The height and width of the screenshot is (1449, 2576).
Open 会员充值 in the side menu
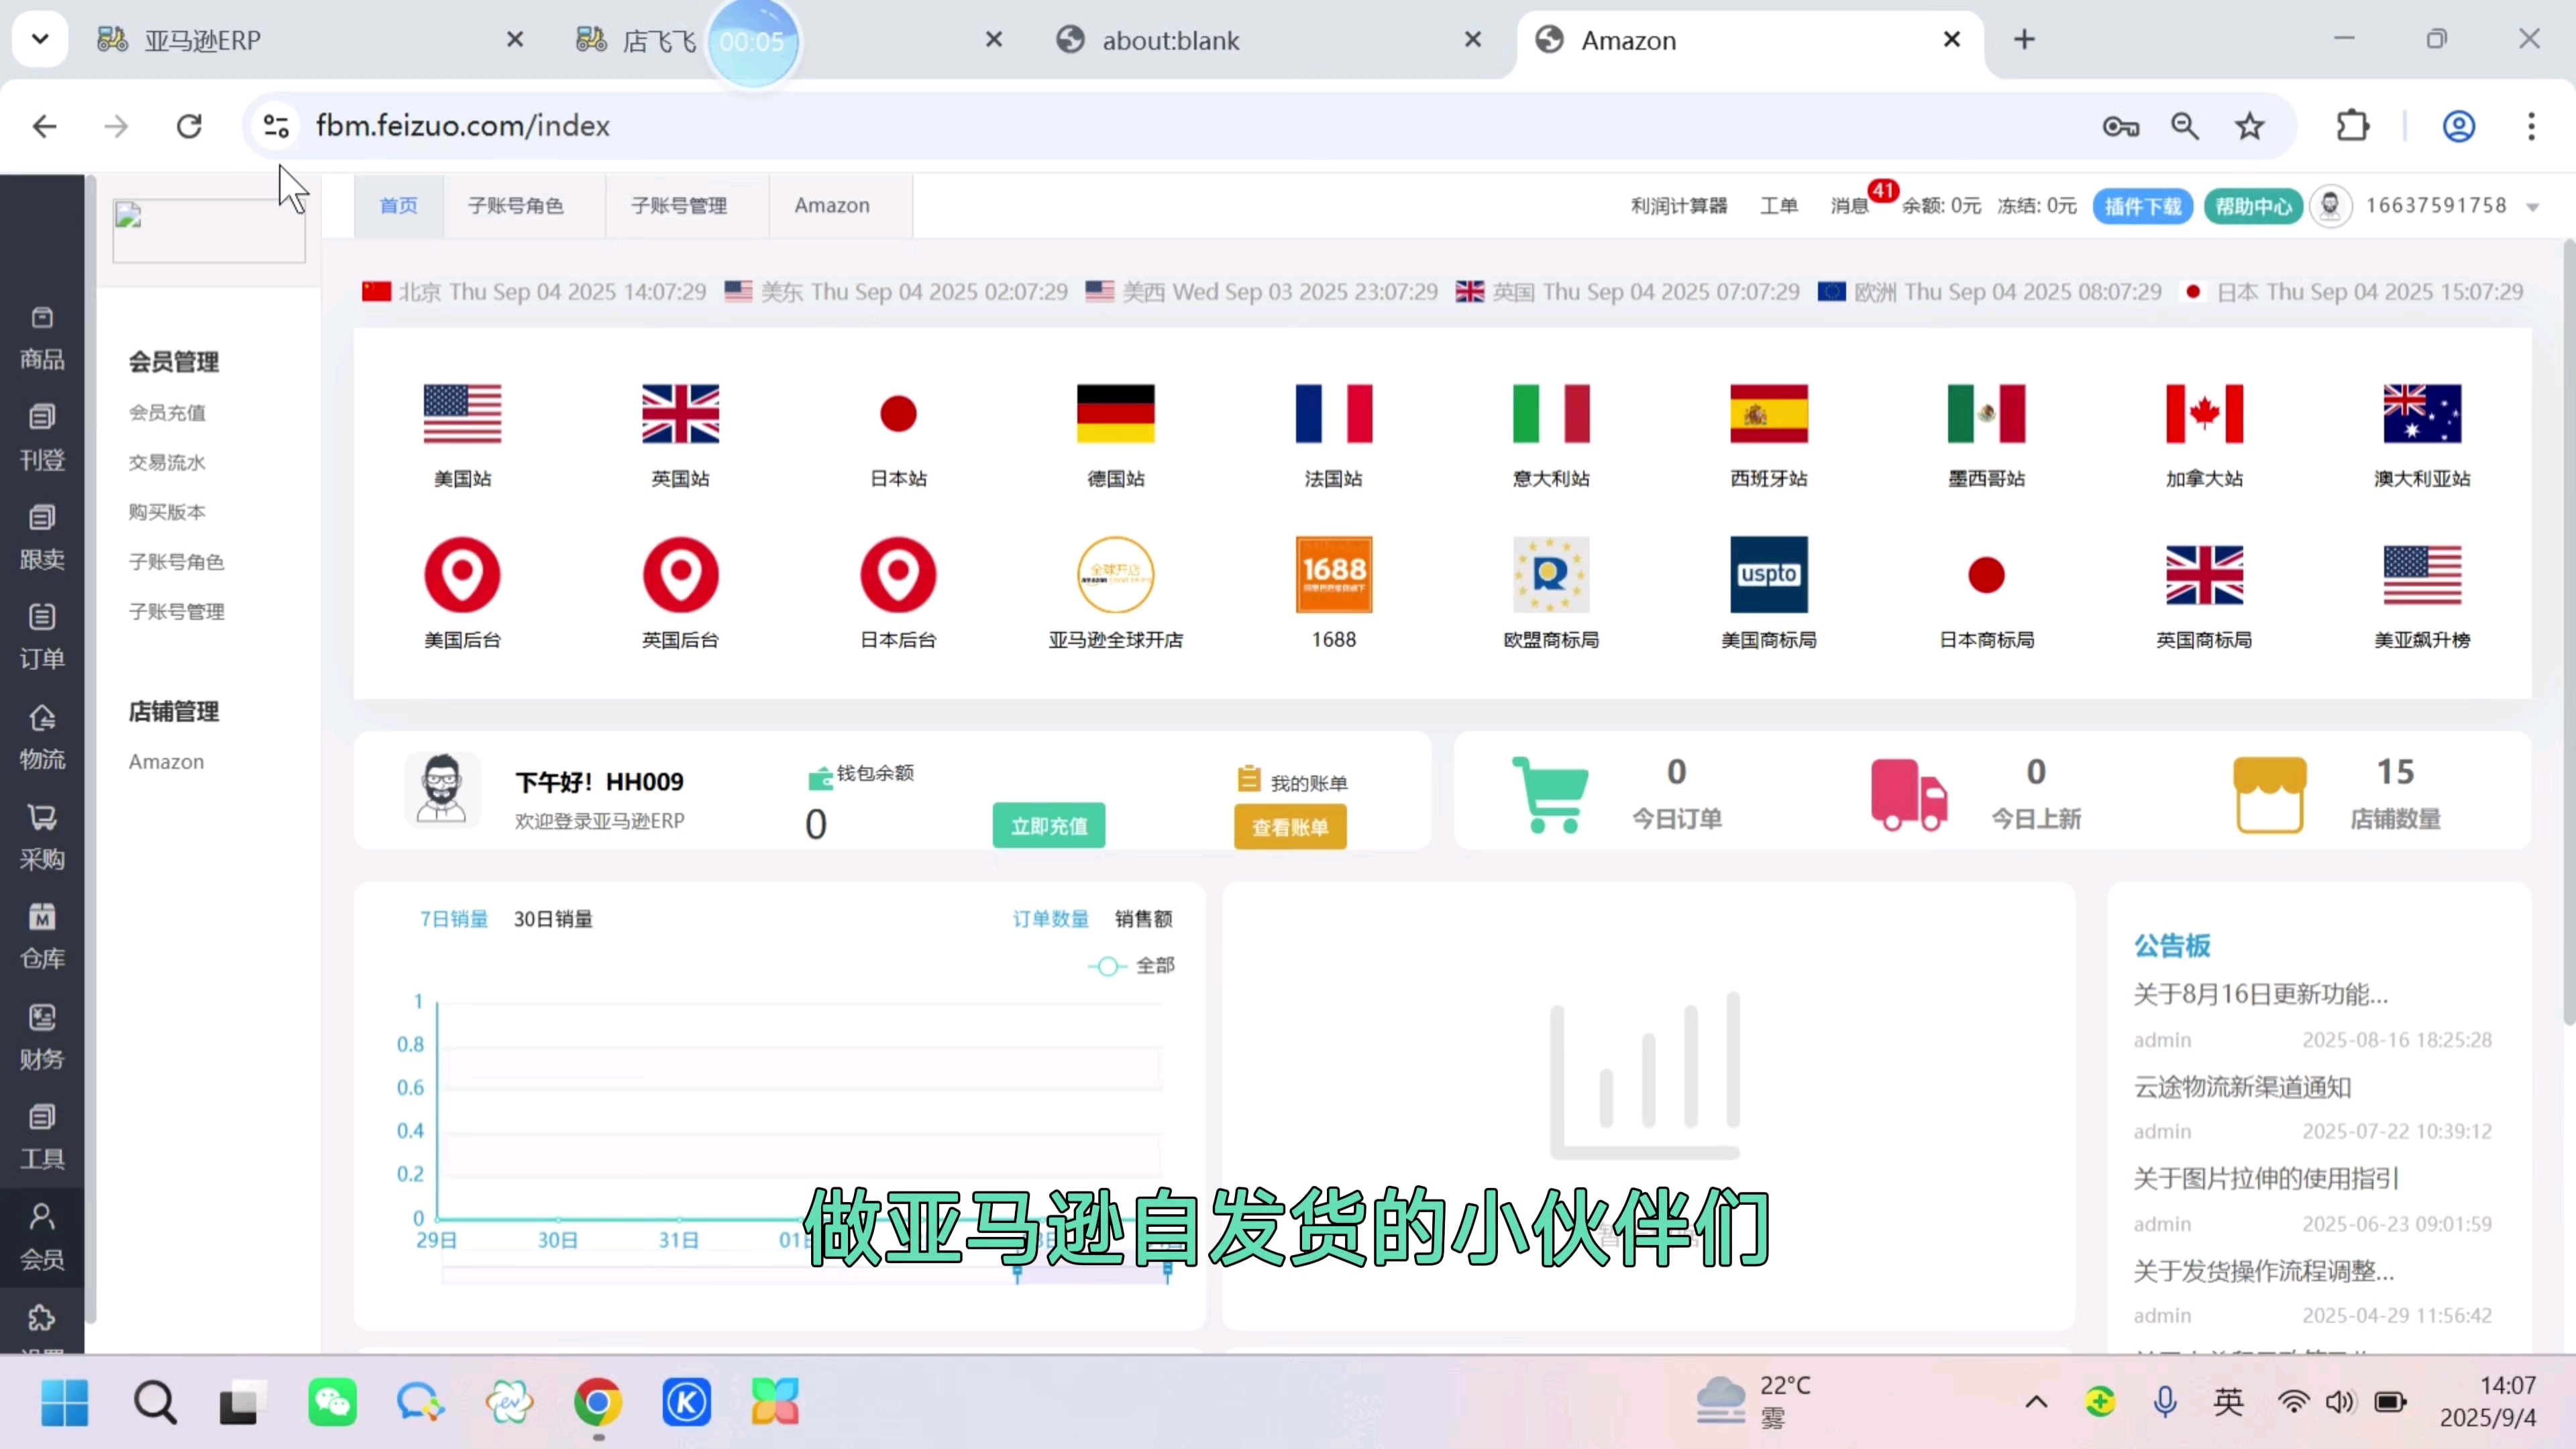click(x=167, y=412)
